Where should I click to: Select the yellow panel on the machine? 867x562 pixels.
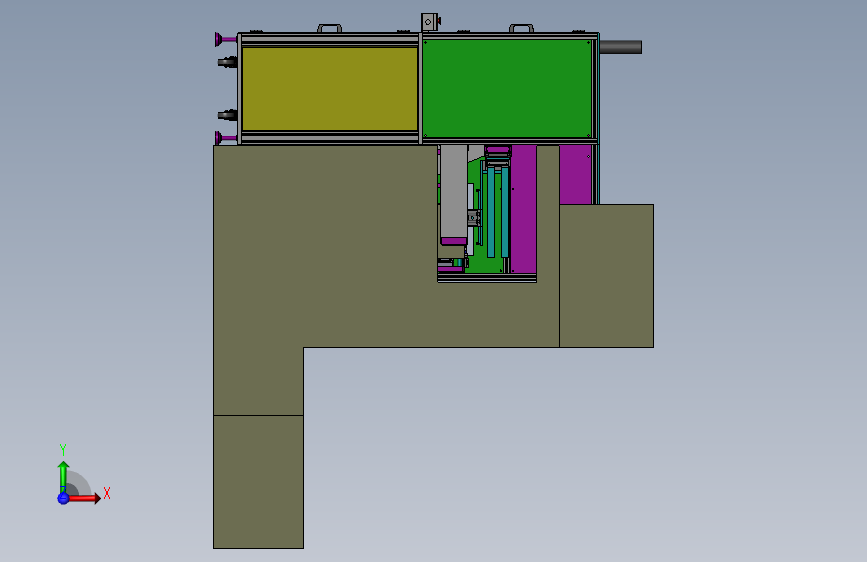(330, 89)
